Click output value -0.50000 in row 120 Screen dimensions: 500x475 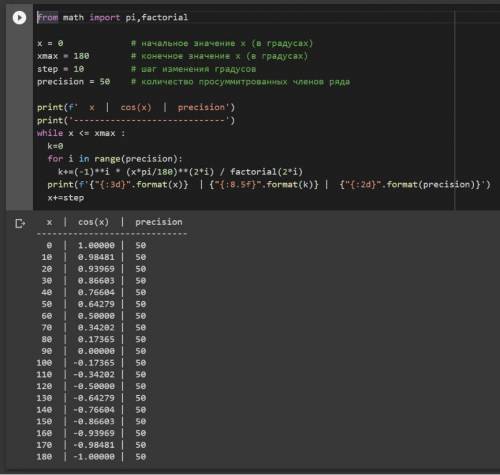pyautogui.click(x=94, y=386)
